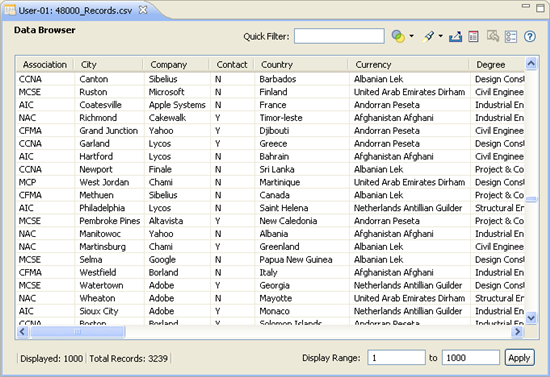550x377 pixels.
Task: Click the Quick Filter text field
Action: pos(339,36)
